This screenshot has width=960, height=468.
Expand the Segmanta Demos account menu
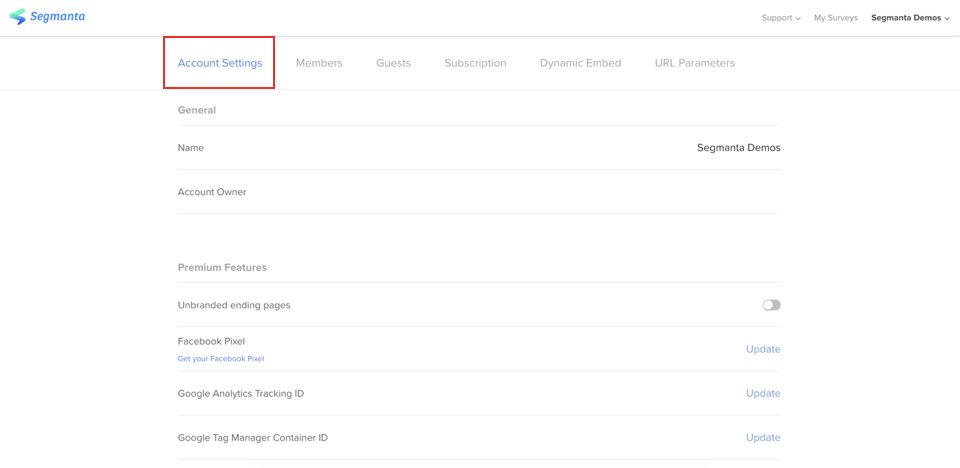pyautogui.click(x=910, y=18)
